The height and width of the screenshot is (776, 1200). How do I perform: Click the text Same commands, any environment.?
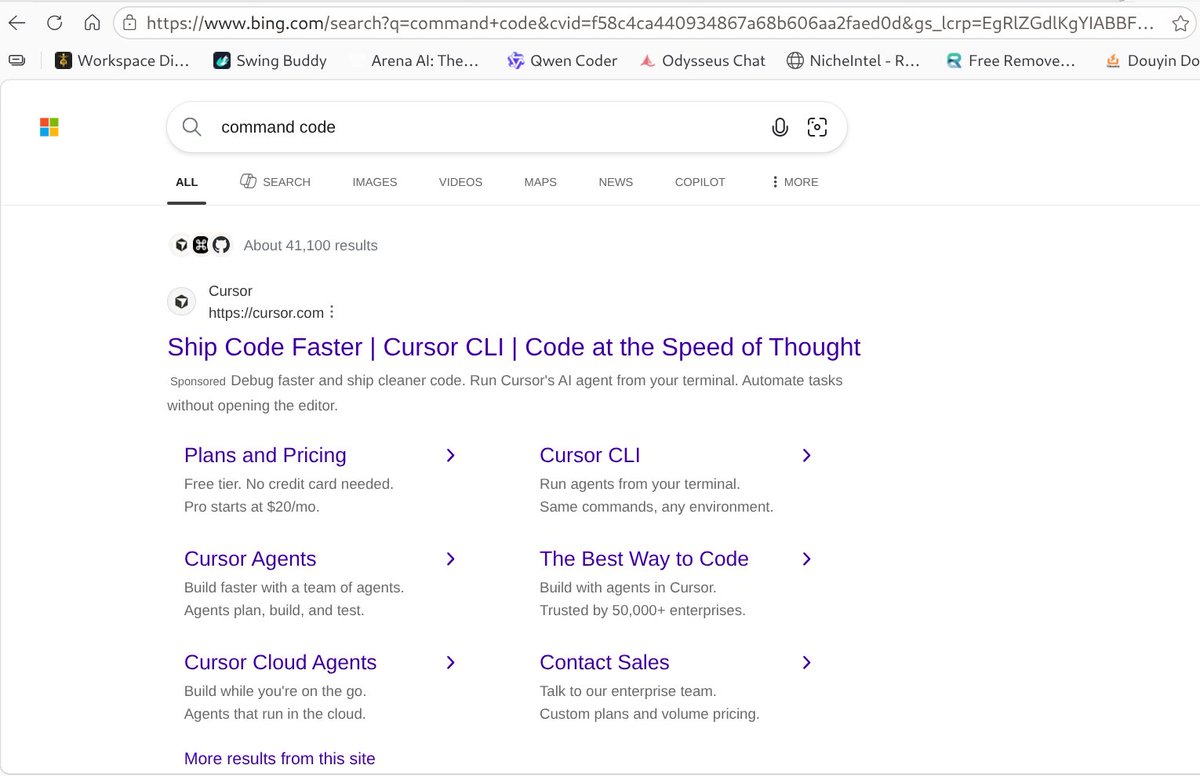(656, 506)
